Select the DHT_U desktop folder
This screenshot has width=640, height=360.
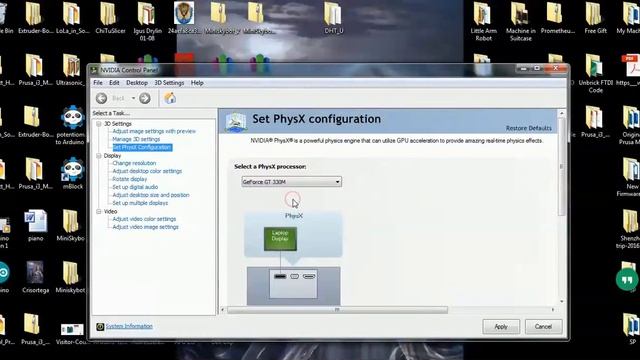tap(333, 18)
